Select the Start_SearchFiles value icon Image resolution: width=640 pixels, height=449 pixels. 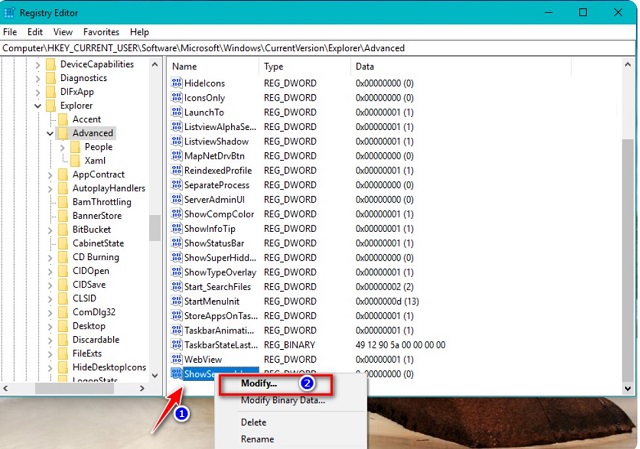pos(176,287)
